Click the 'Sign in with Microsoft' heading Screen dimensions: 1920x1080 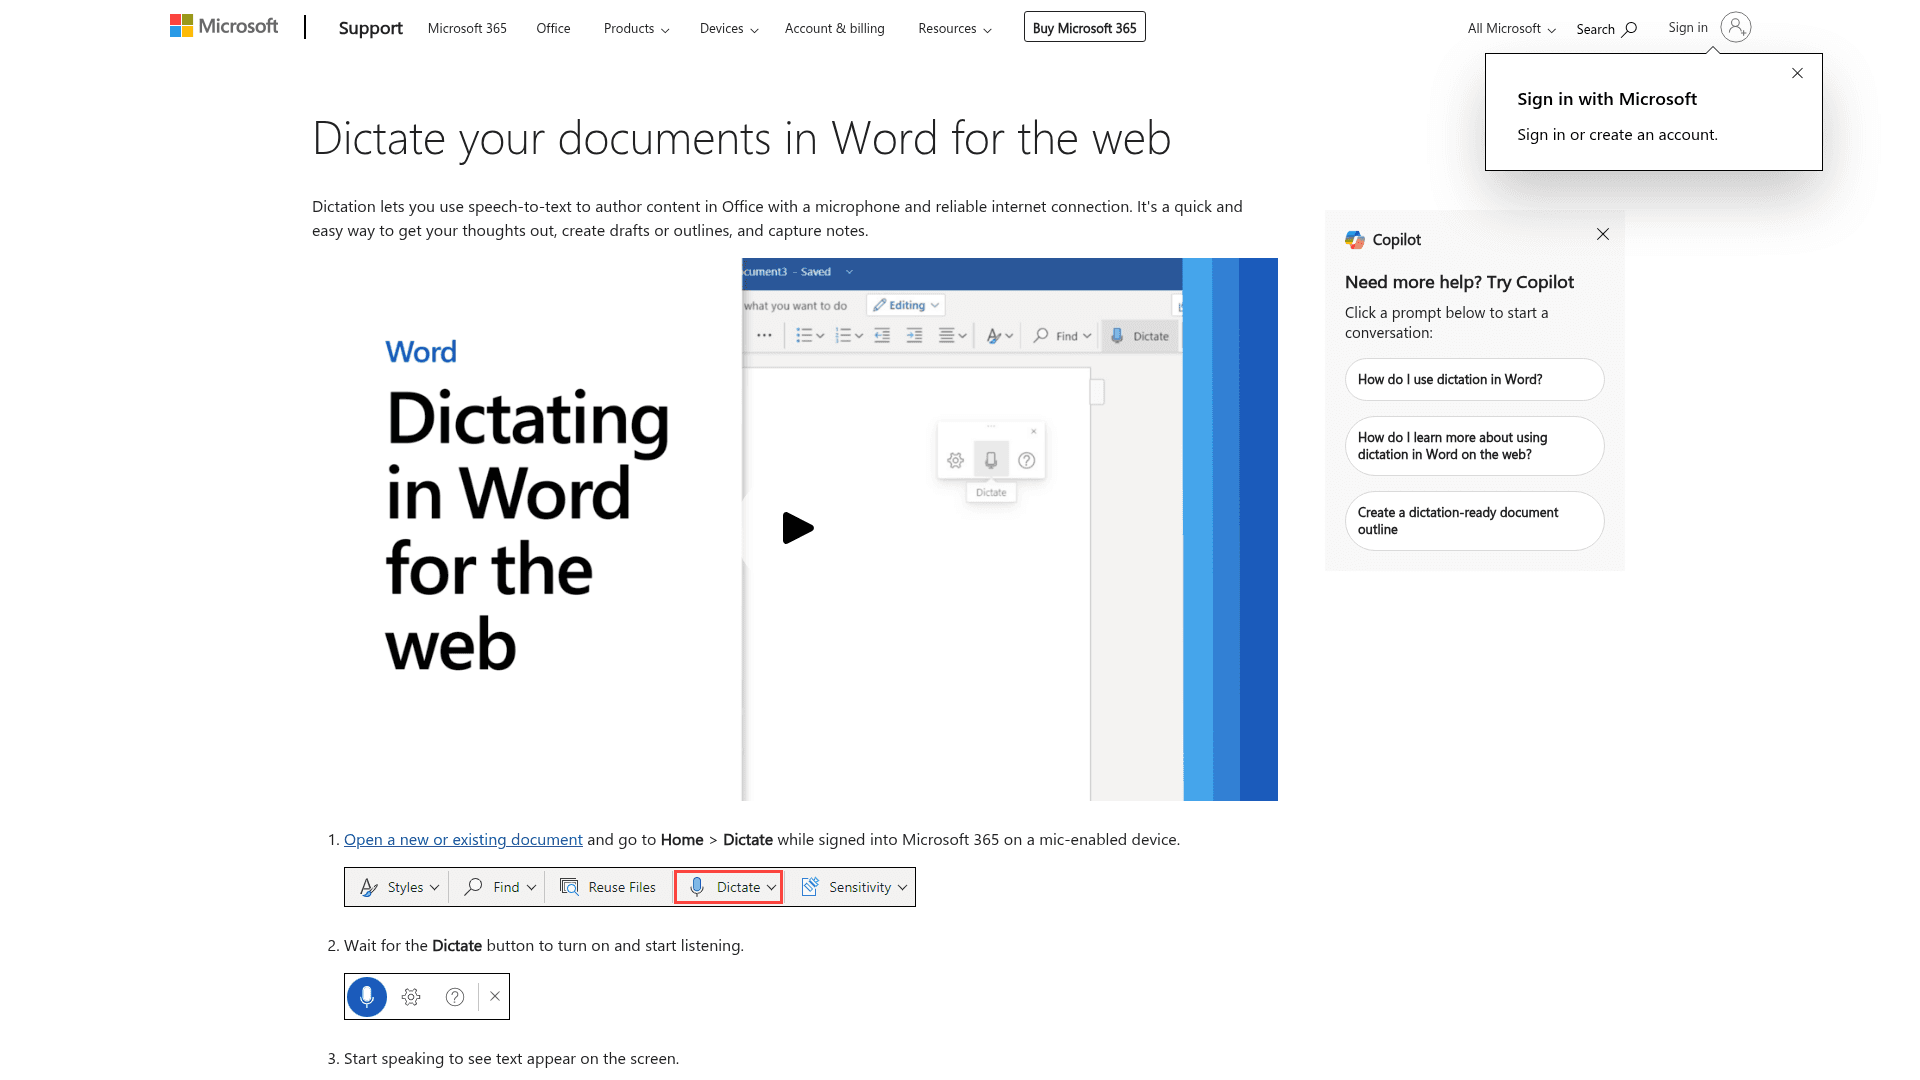pos(1607,99)
